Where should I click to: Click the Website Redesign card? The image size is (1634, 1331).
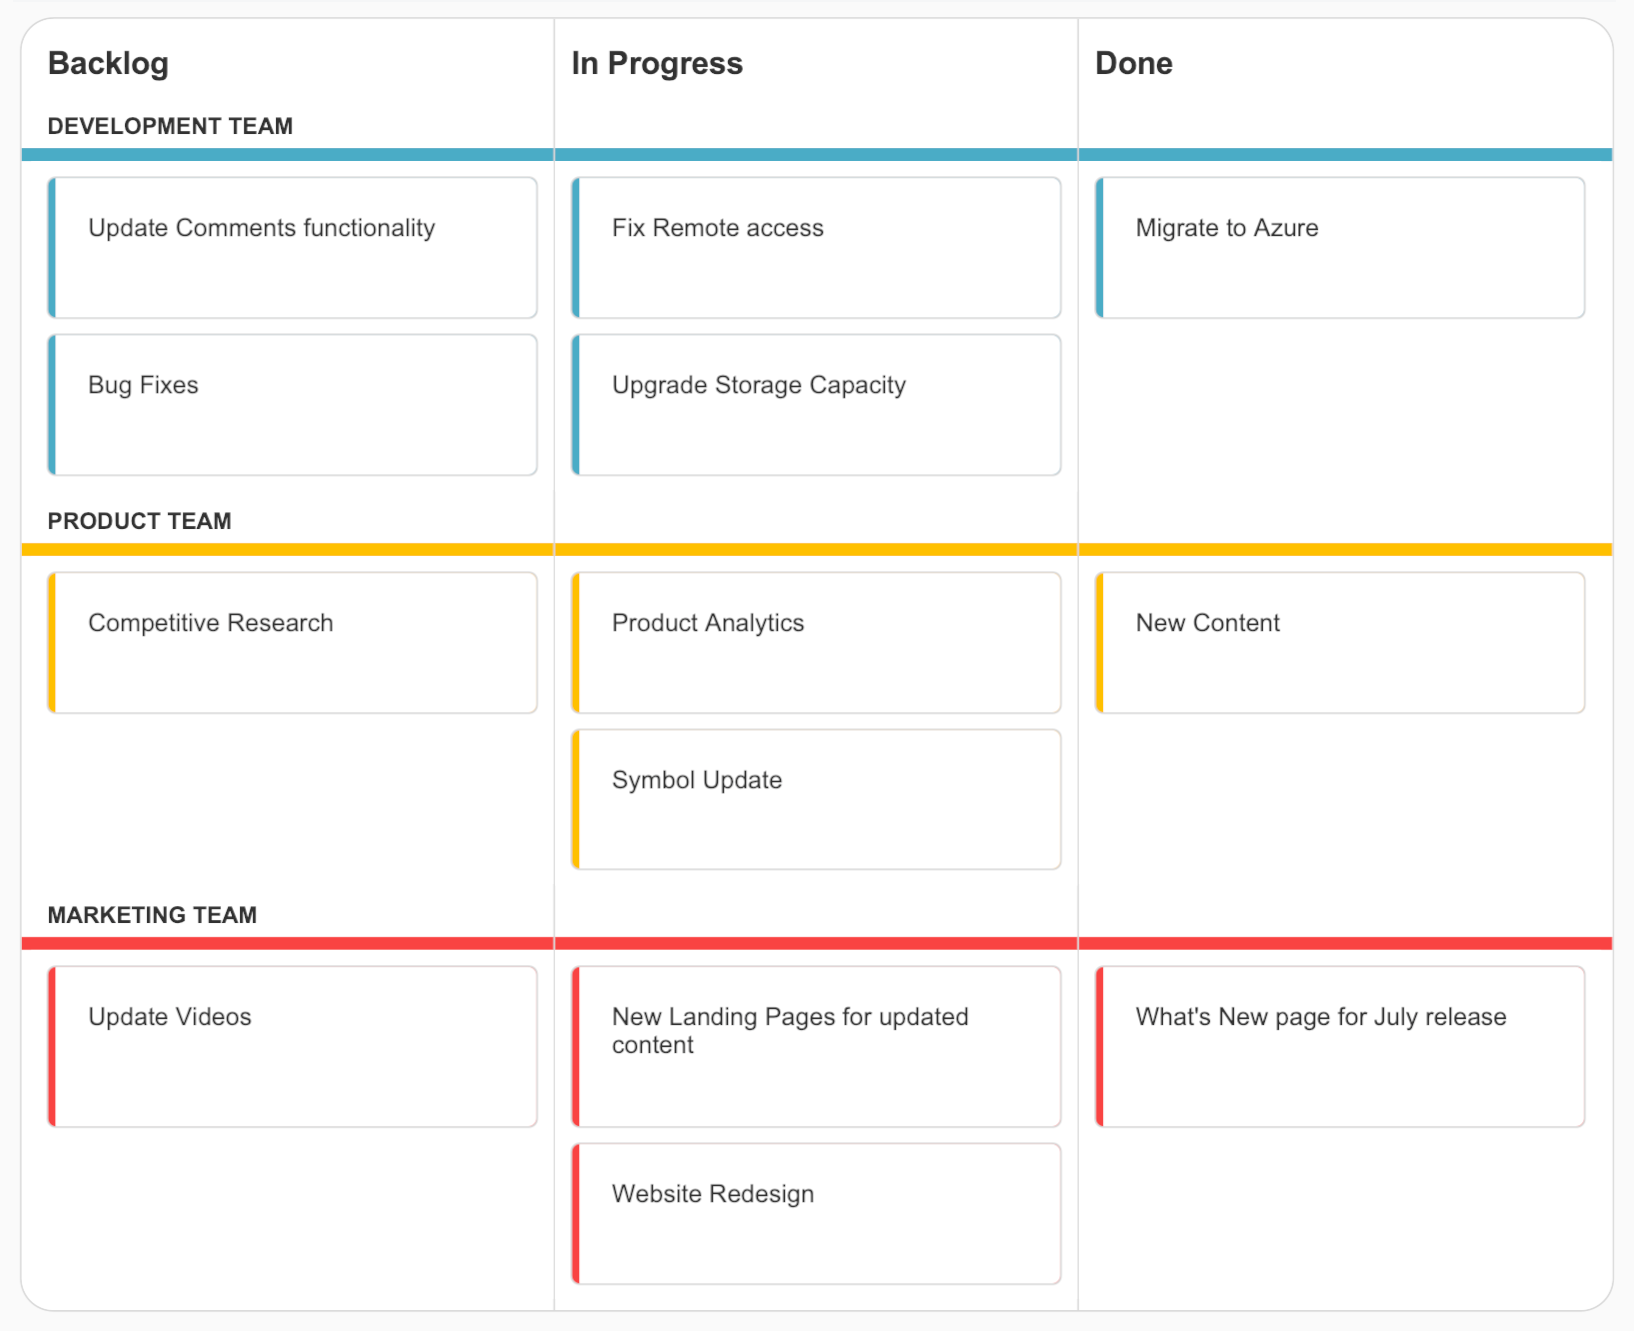[816, 1213]
